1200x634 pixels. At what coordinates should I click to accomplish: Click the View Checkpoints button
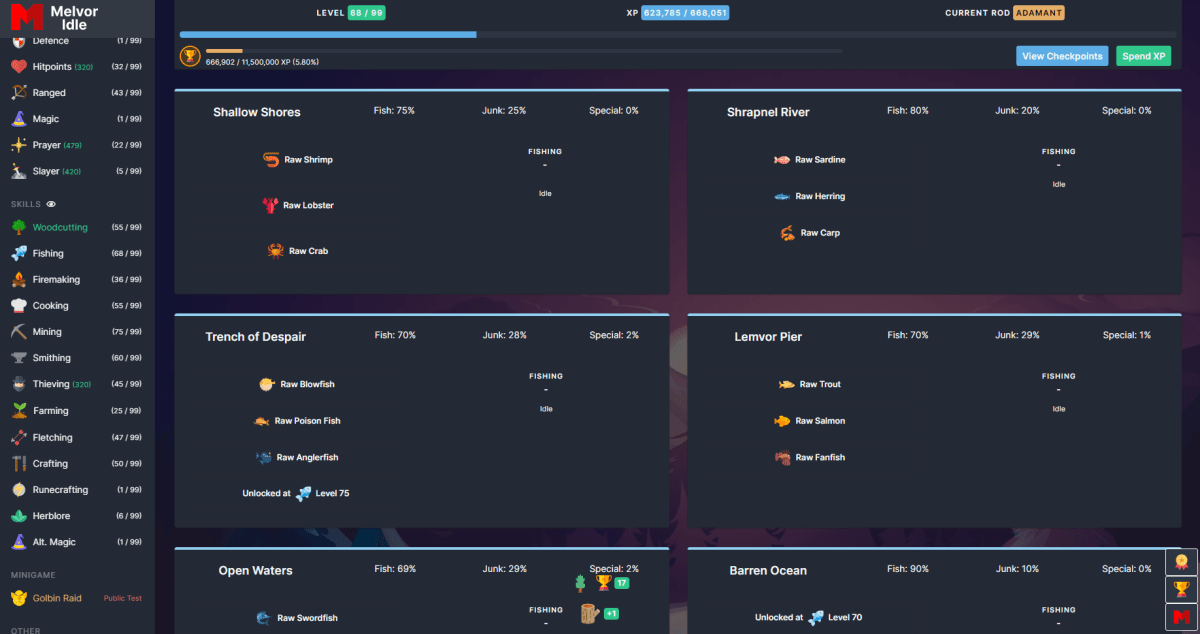coord(1062,57)
